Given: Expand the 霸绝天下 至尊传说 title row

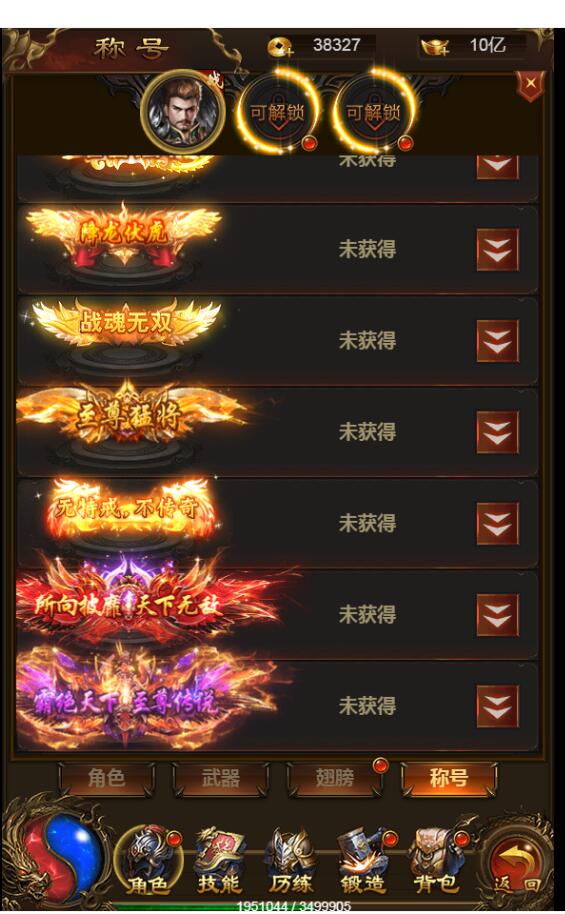Looking at the screenshot, I should (497, 706).
